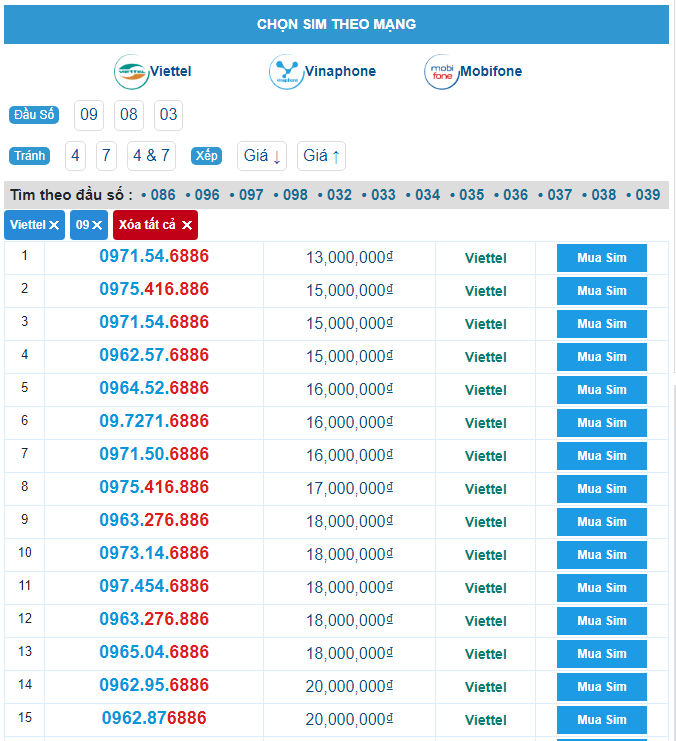676x741 pixels.
Task: Click the Tránh label
Action: point(29,156)
